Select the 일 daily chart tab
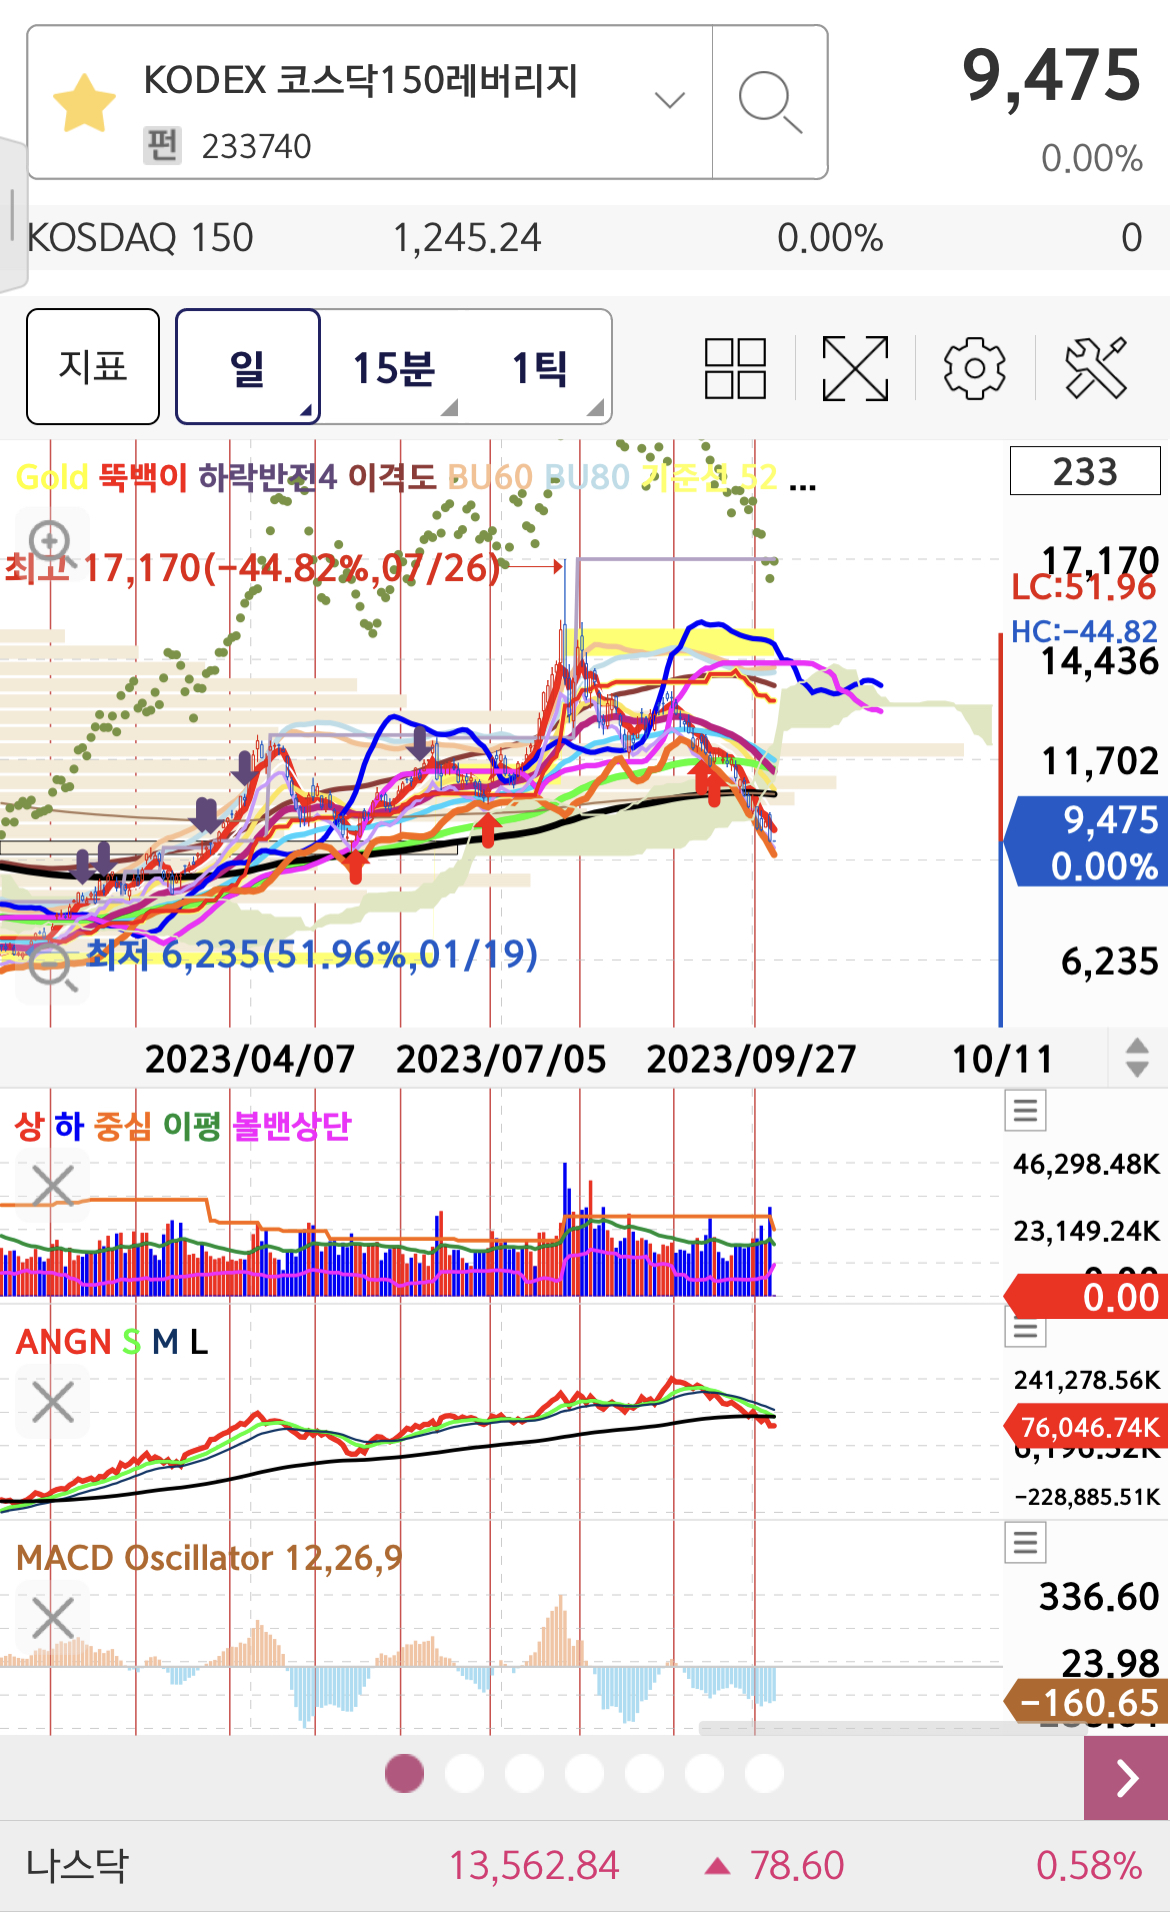The width and height of the screenshot is (1170, 1912). [248, 367]
